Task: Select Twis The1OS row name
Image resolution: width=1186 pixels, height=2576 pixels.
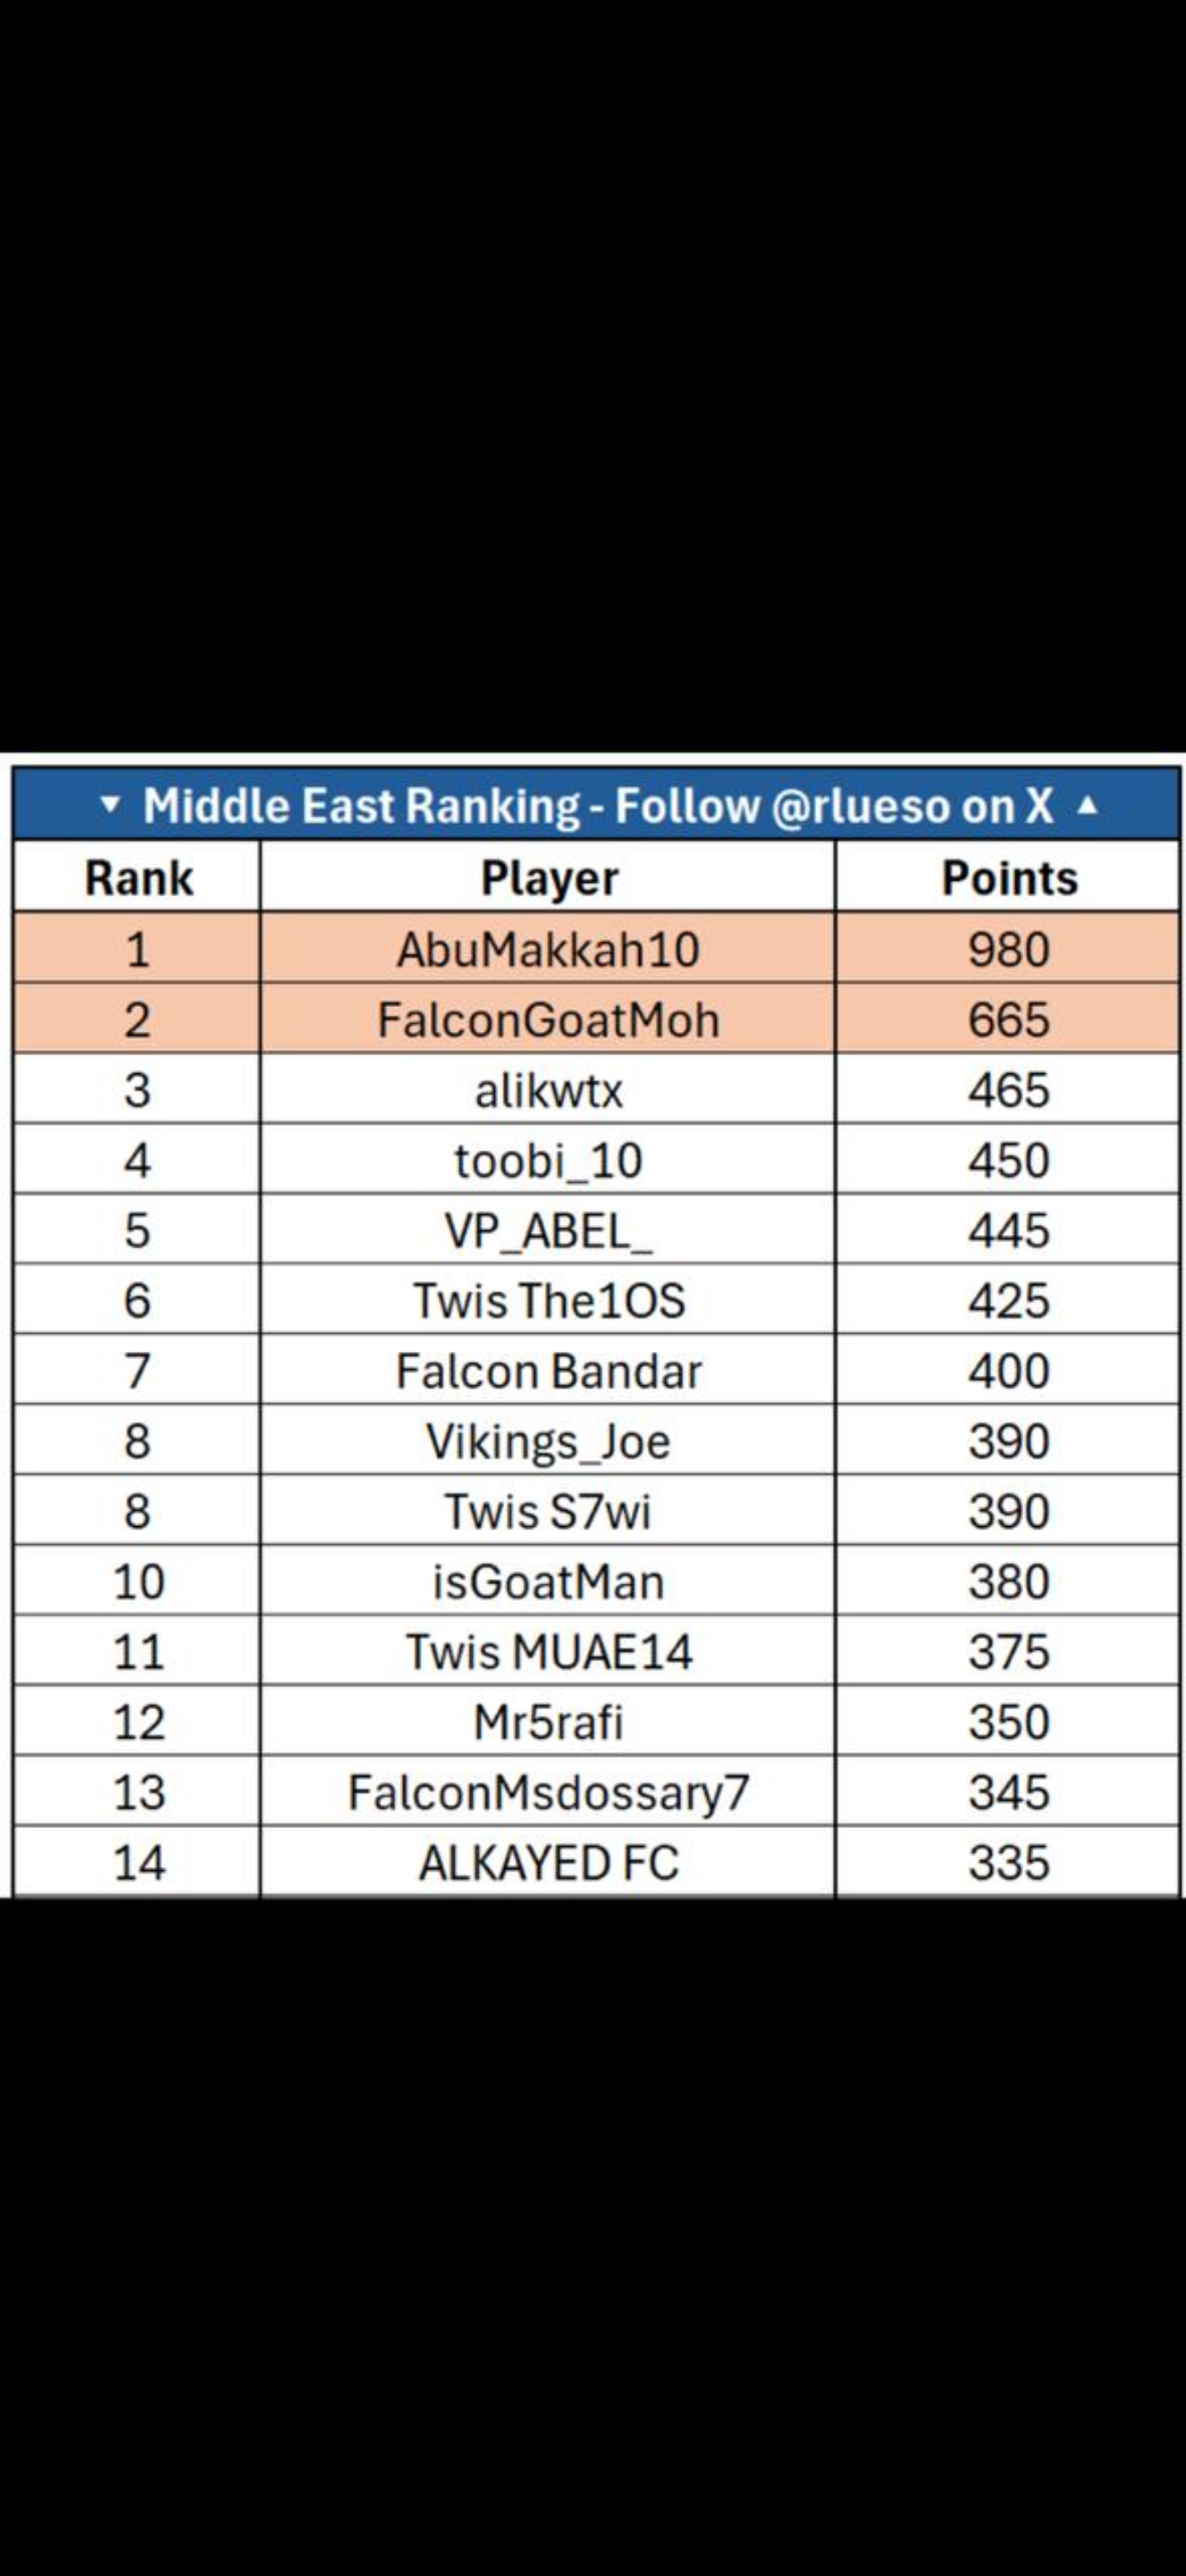Action: (x=548, y=1300)
